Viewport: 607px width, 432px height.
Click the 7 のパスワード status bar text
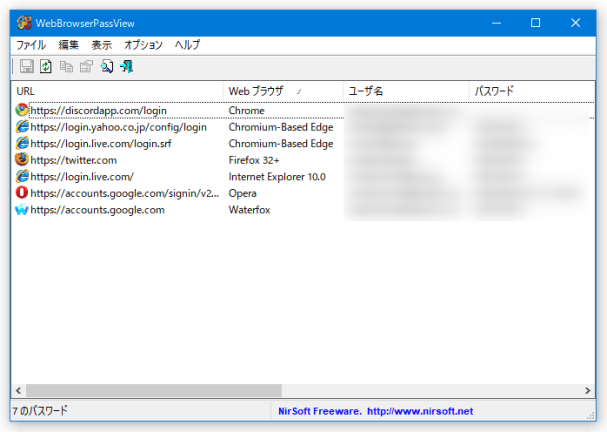point(40,411)
